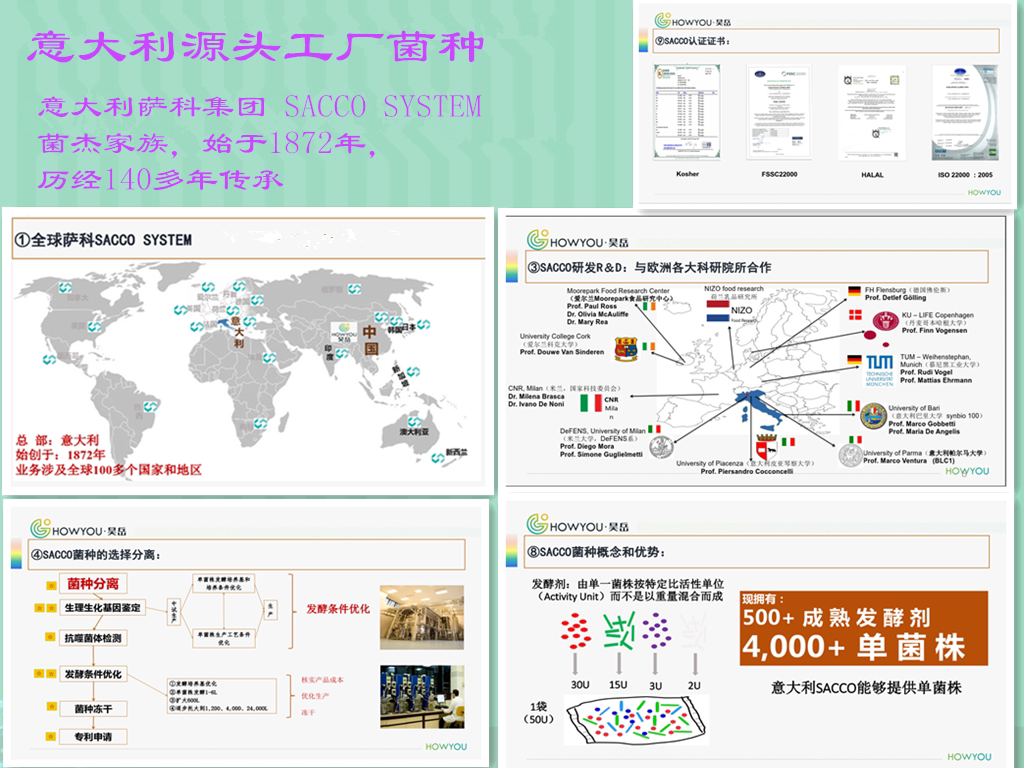The image size is (1024, 768).
Task: Click the name Prof. Douwe Van Sinderen
Action: click(x=562, y=351)
